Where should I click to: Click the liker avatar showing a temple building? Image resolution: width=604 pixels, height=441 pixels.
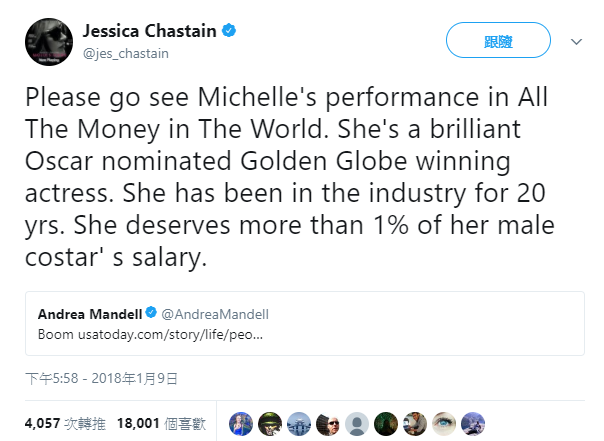tap(299, 424)
